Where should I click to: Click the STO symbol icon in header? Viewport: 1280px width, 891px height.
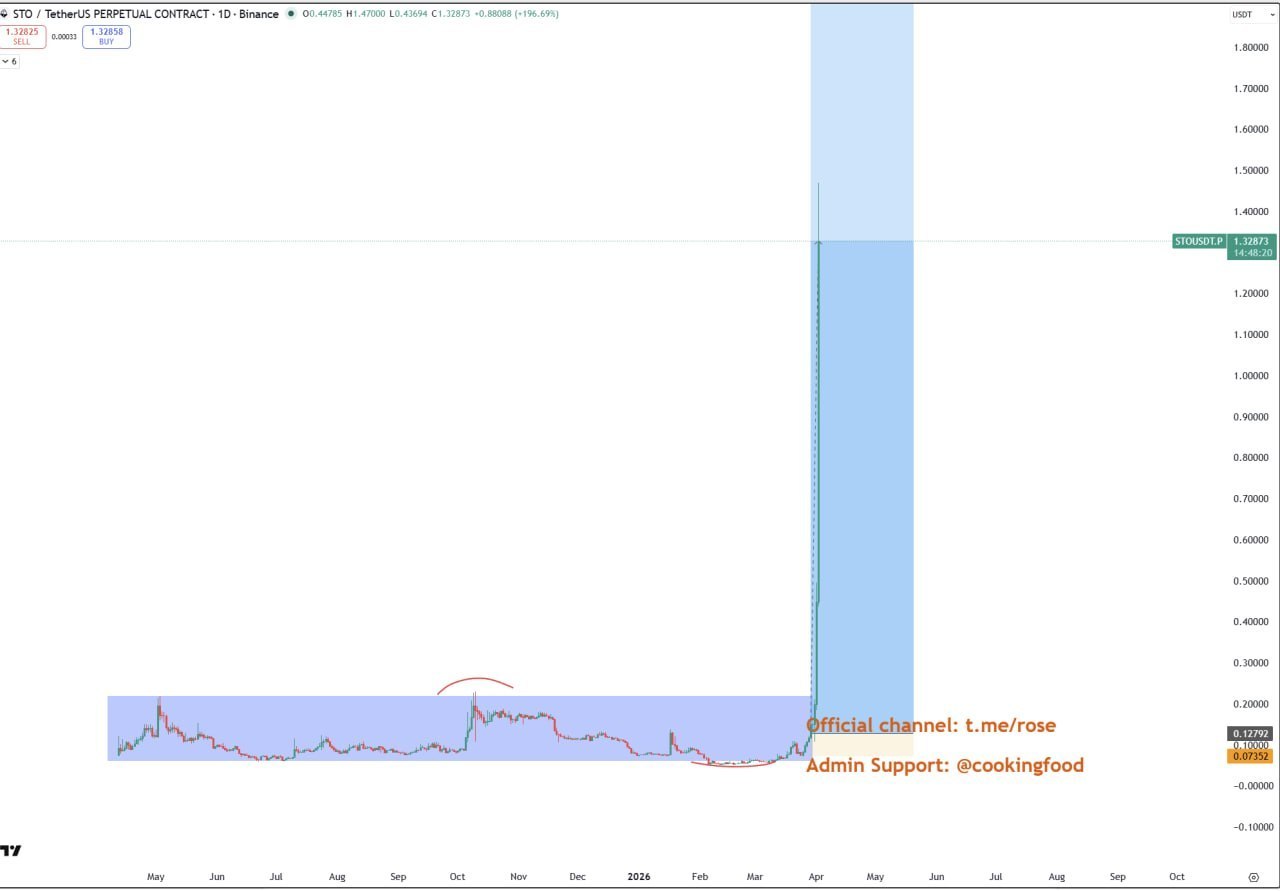pyautogui.click(x=5, y=14)
